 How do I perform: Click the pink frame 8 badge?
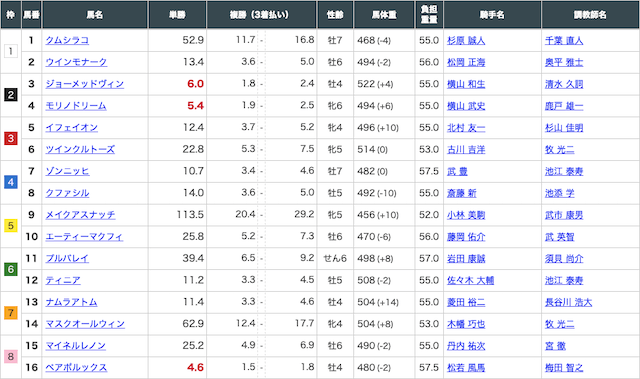(11, 357)
